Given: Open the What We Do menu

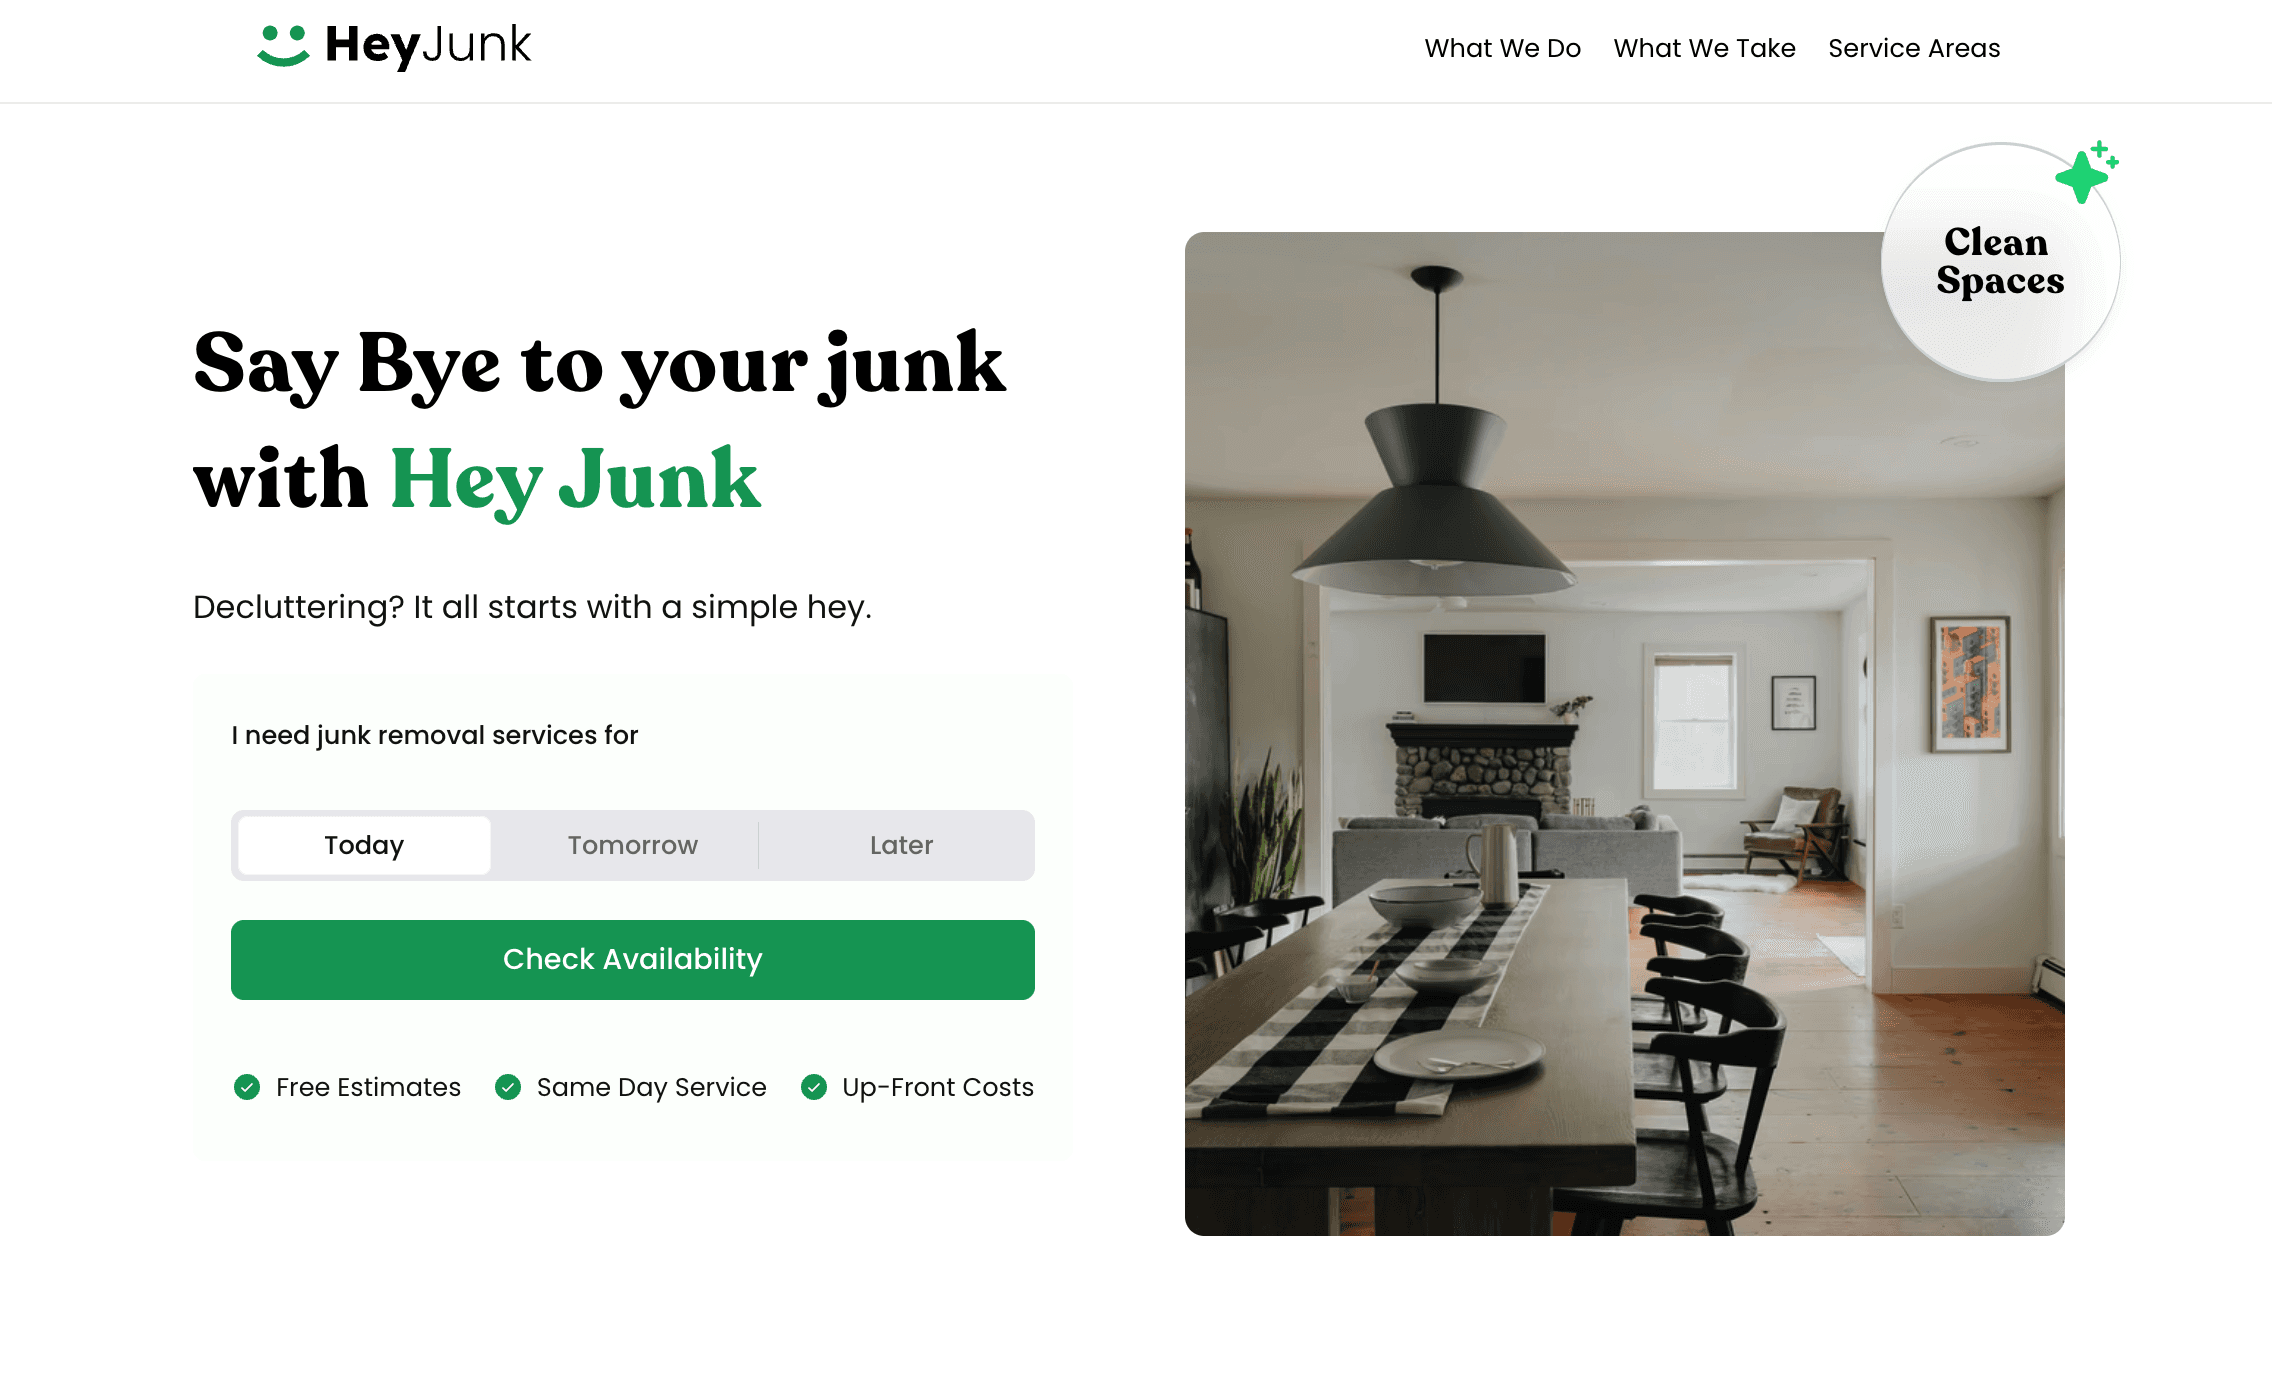Looking at the screenshot, I should (1503, 49).
